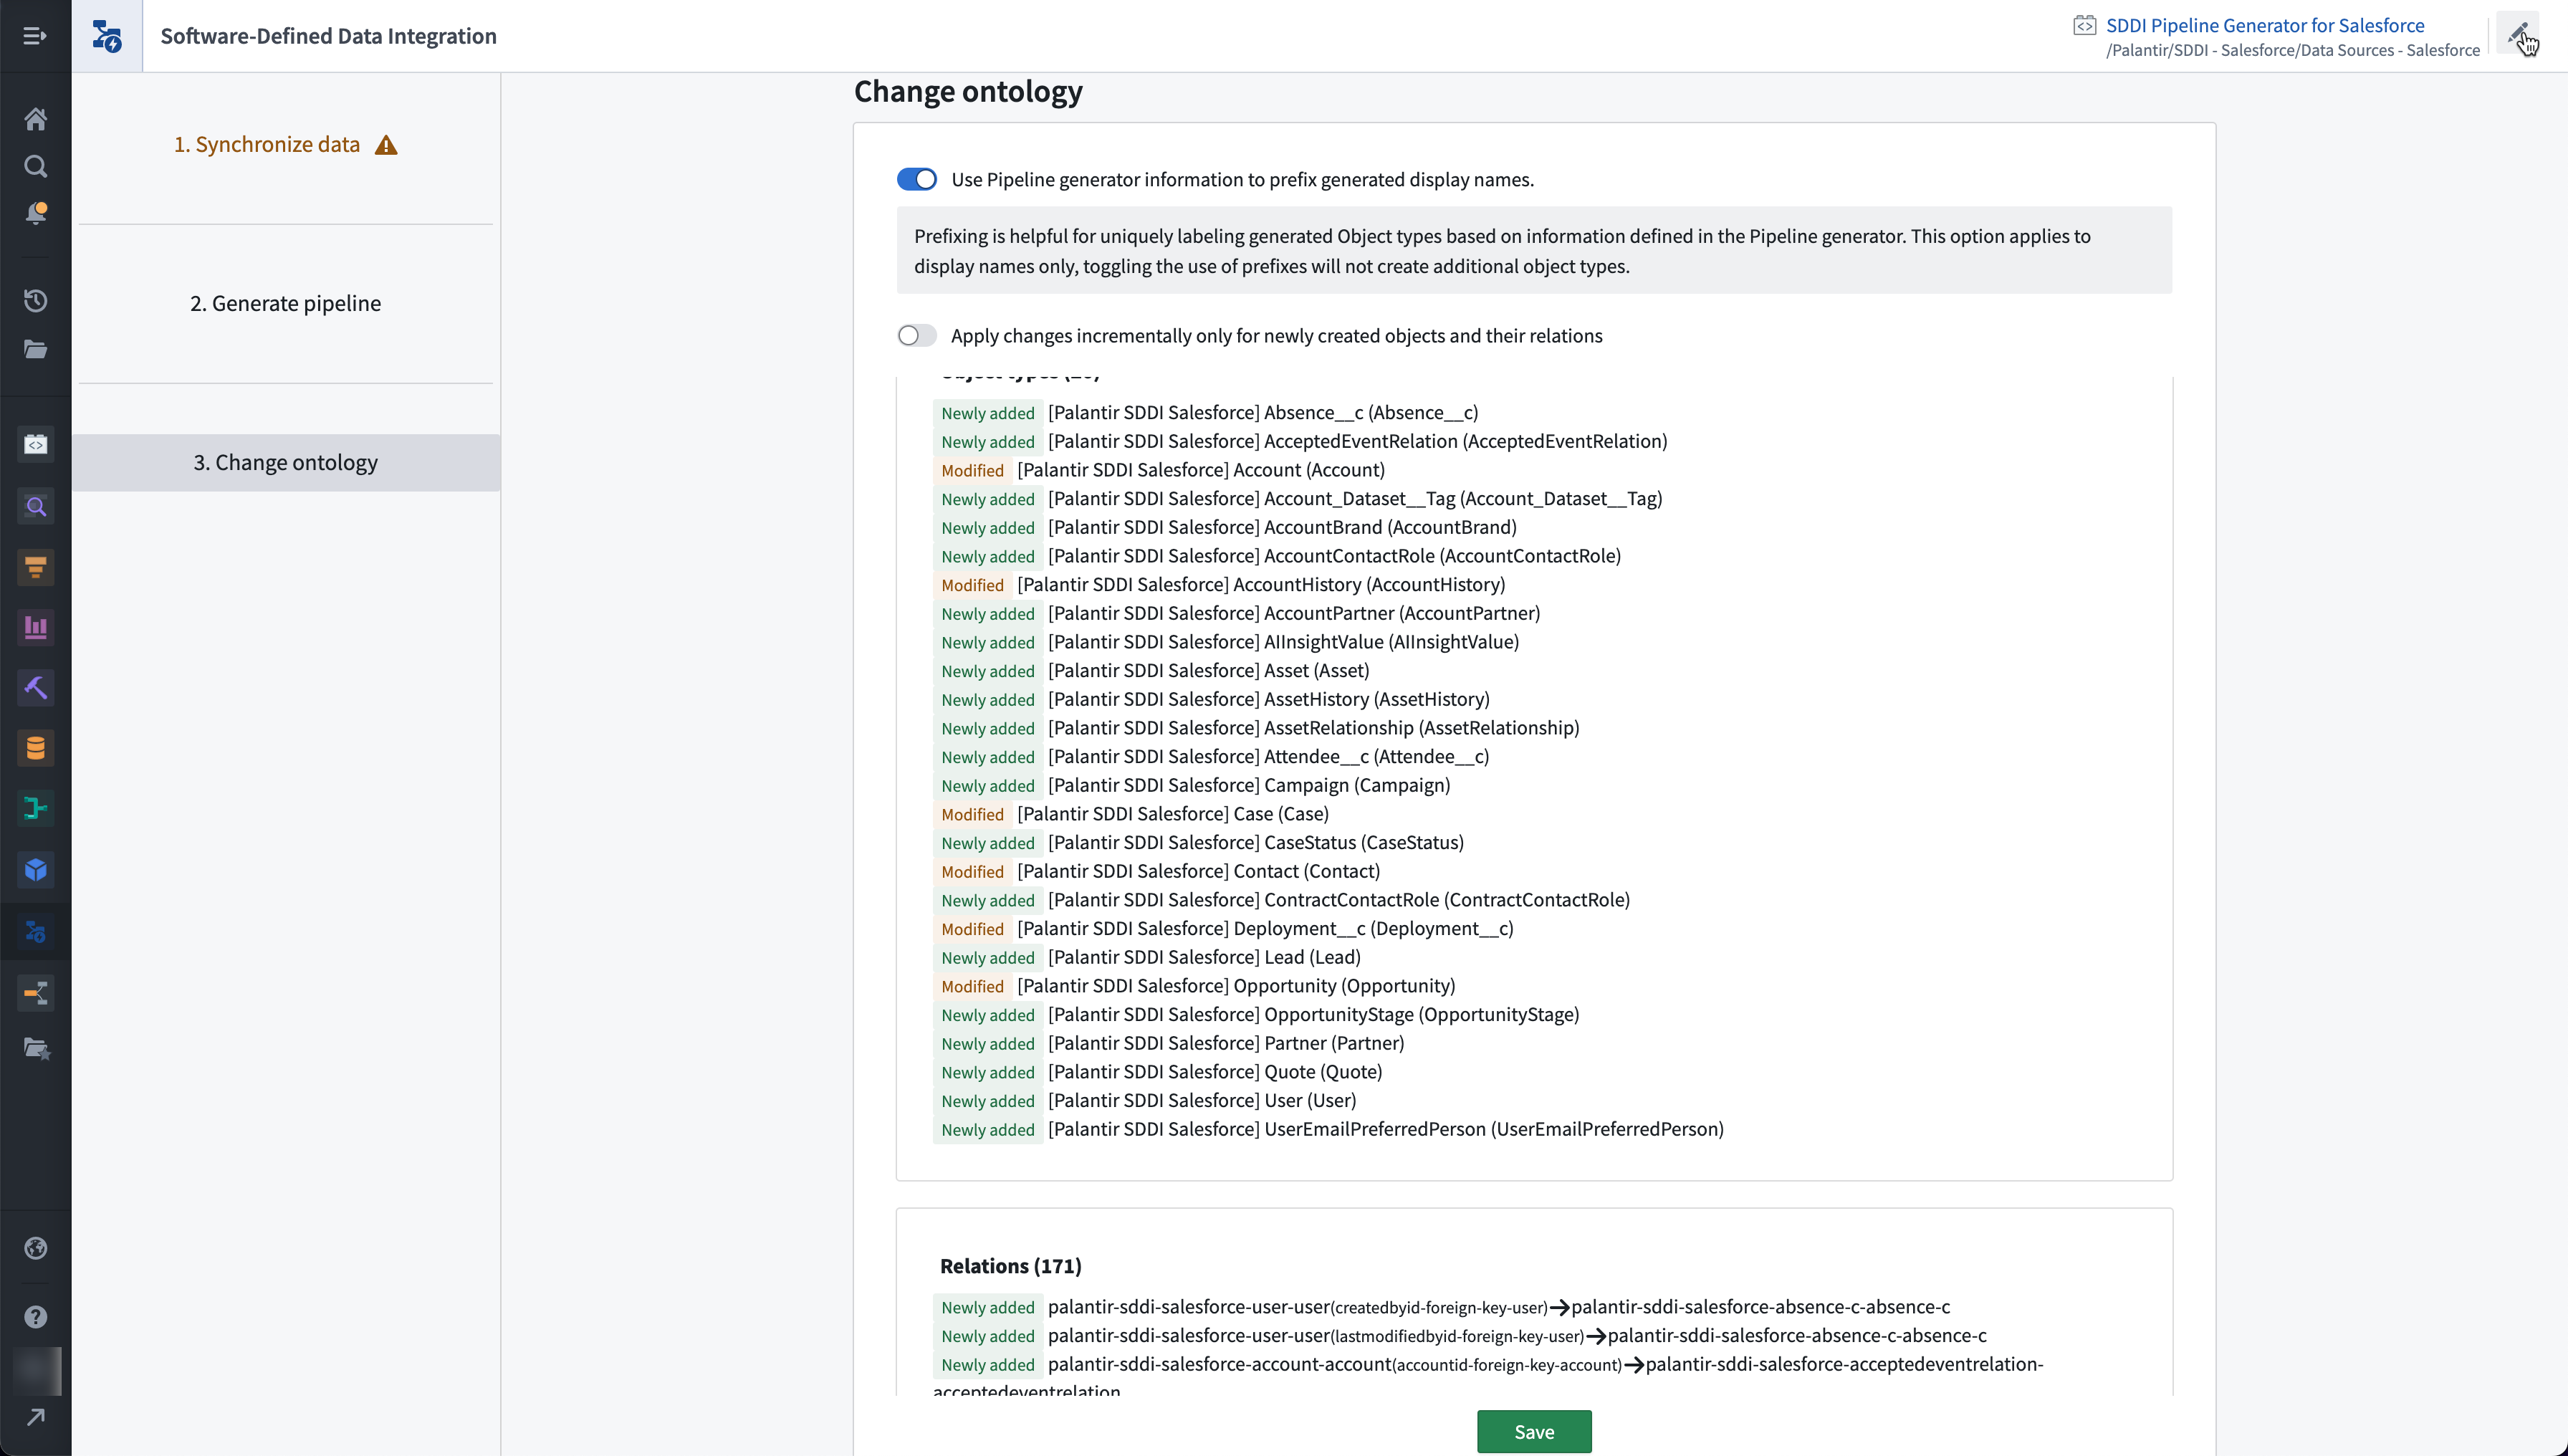The image size is (2568, 1456).
Task: Toggle off prefix generated display names switch
Action: tap(917, 179)
